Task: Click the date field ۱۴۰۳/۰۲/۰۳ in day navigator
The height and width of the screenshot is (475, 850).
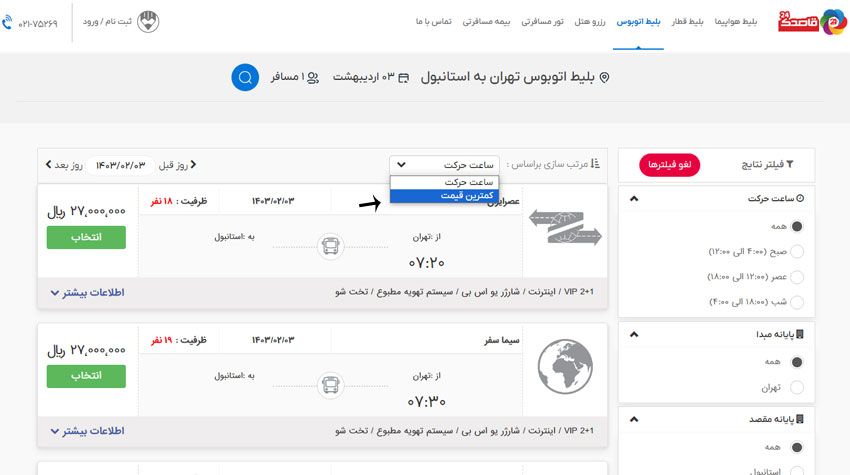Action: pos(120,165)
